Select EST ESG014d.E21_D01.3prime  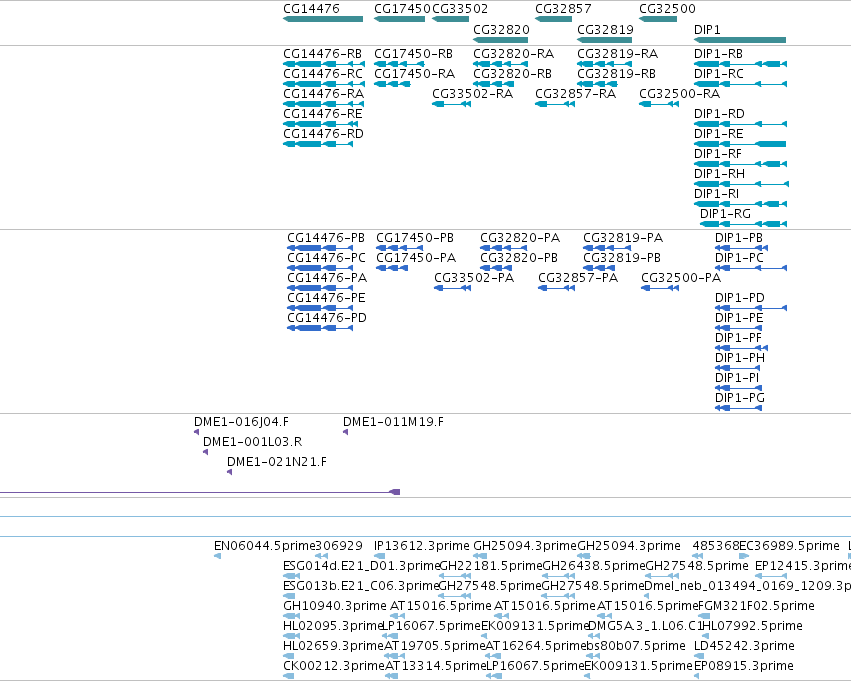coord(291,576)
